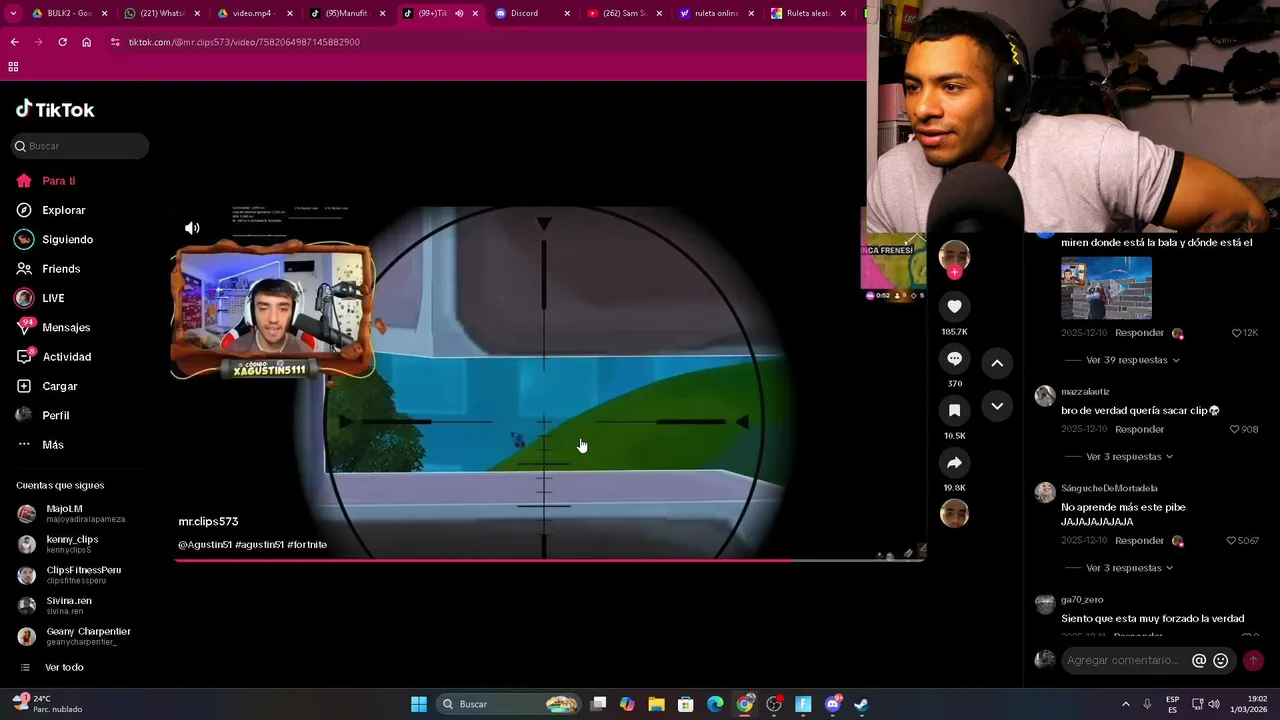
Task: Reply to the 'miren donde está' comment
Action: coord(1139,333)
